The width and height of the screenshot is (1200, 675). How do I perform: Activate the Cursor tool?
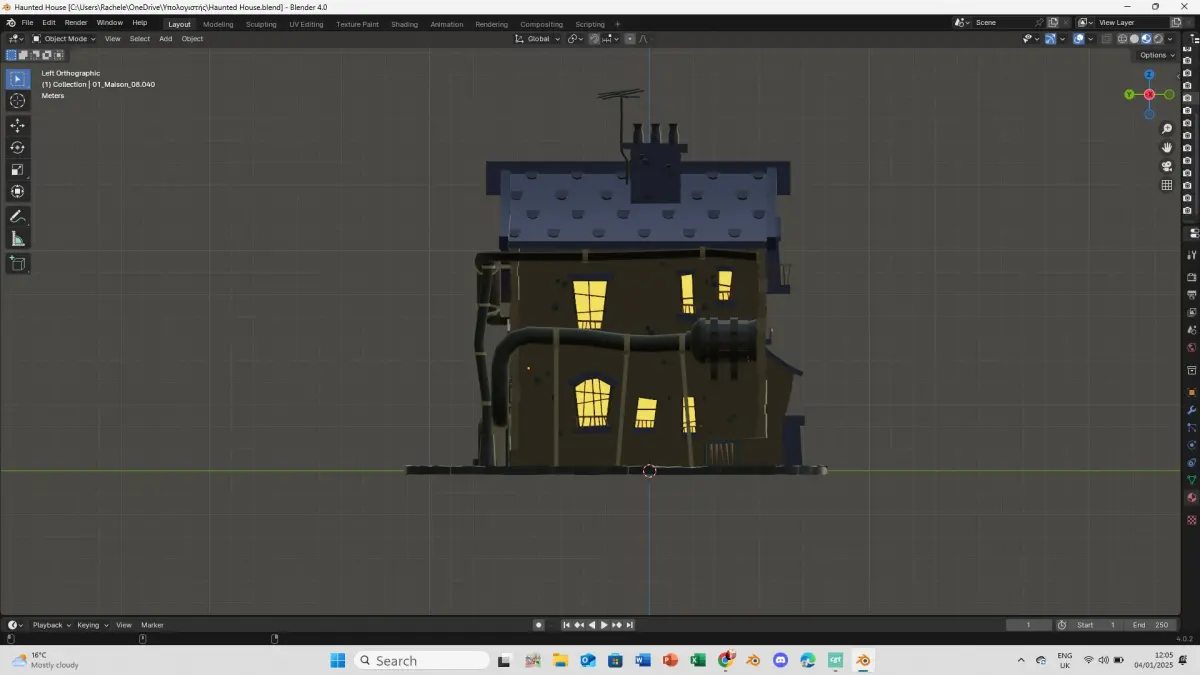click(18, 101)
